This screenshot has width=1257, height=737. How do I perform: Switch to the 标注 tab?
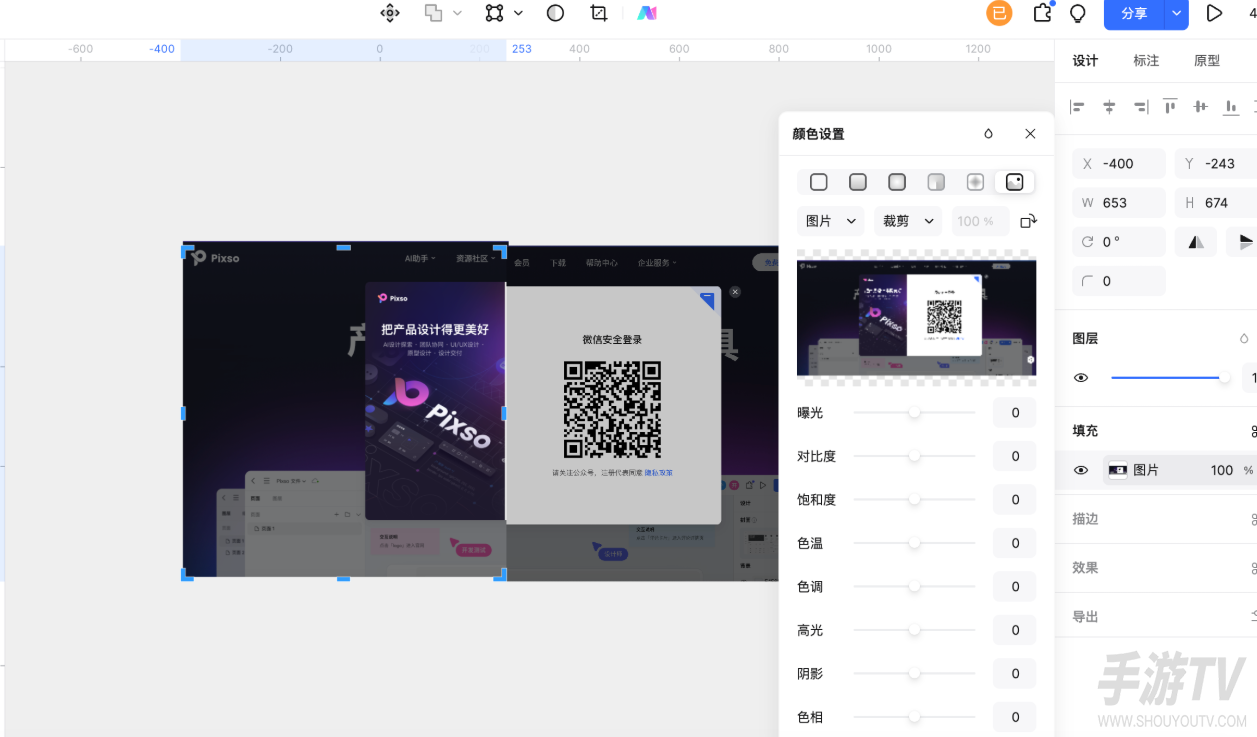click(x=1146, y=61)
